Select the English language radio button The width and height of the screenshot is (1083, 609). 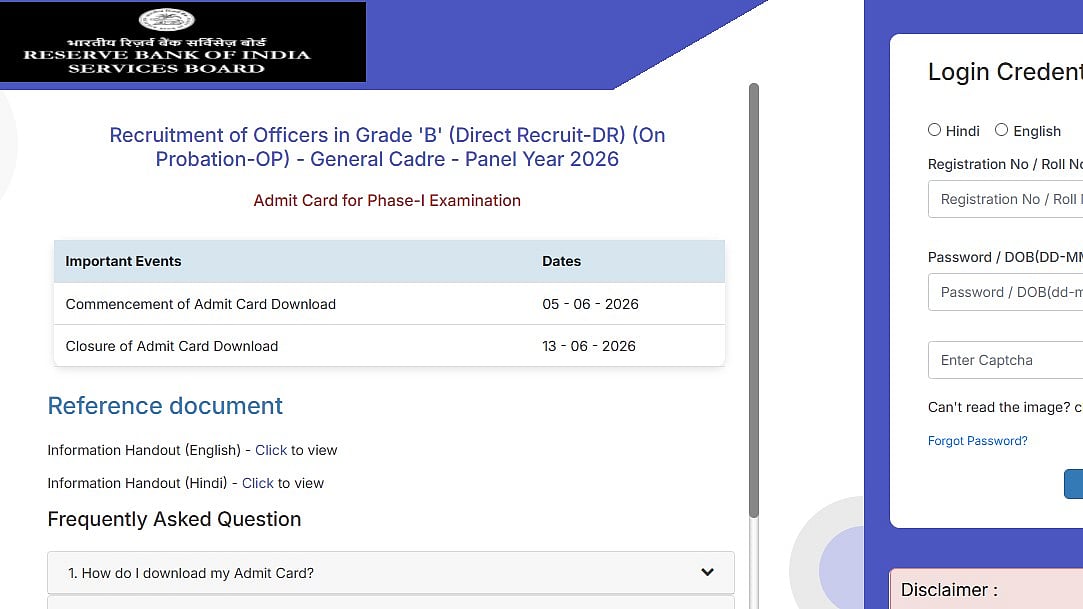(1001, 130)
